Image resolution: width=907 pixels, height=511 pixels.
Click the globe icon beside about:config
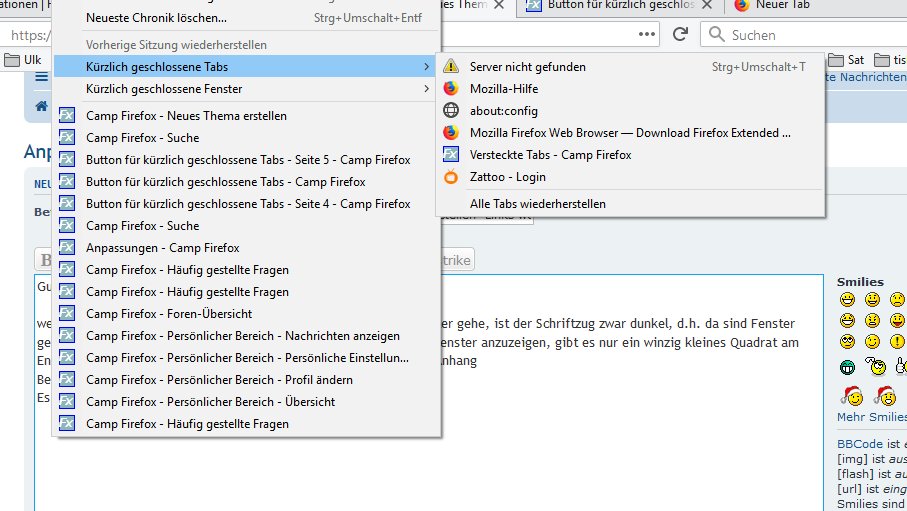tap(451, 111)
